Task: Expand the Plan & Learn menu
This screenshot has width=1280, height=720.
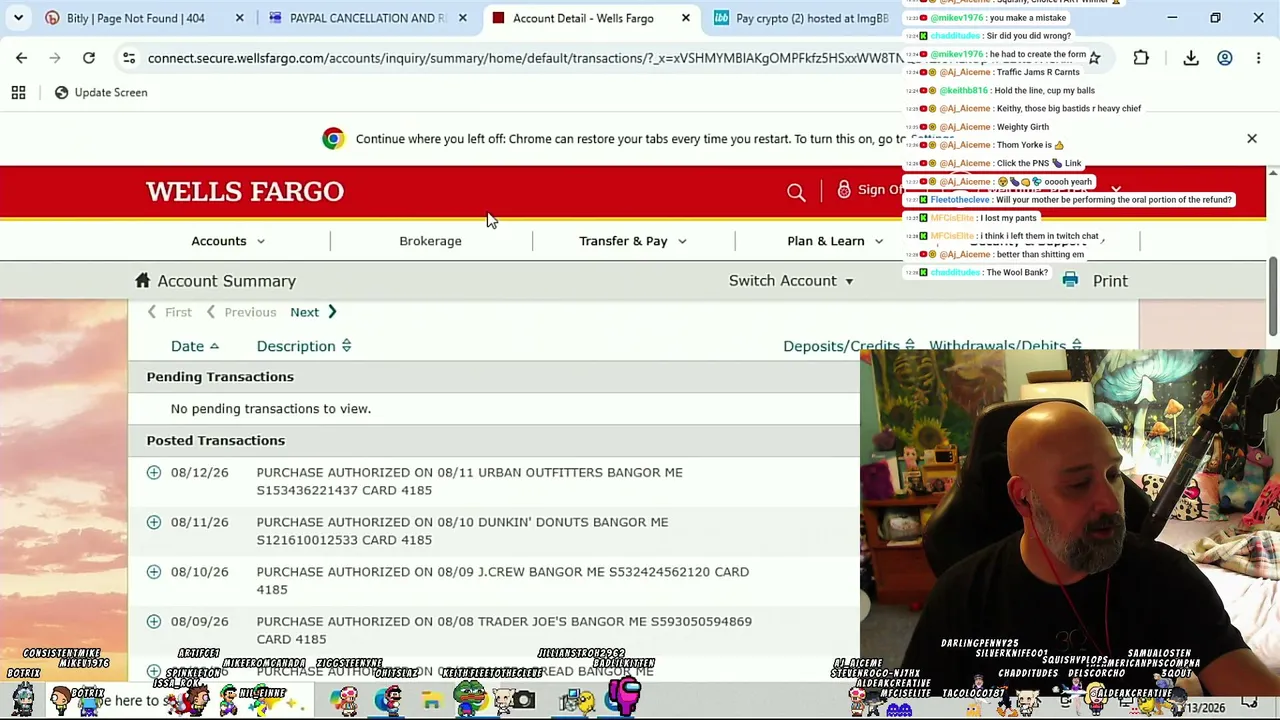Action: coord(835,241)
